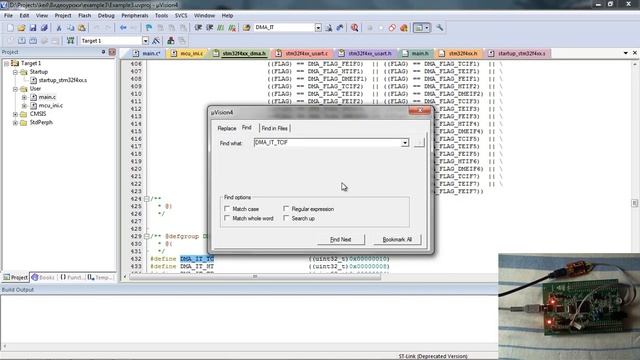Click fold marker on line 429
This screenshot has height=360, width=640.
tap(146, 236)
